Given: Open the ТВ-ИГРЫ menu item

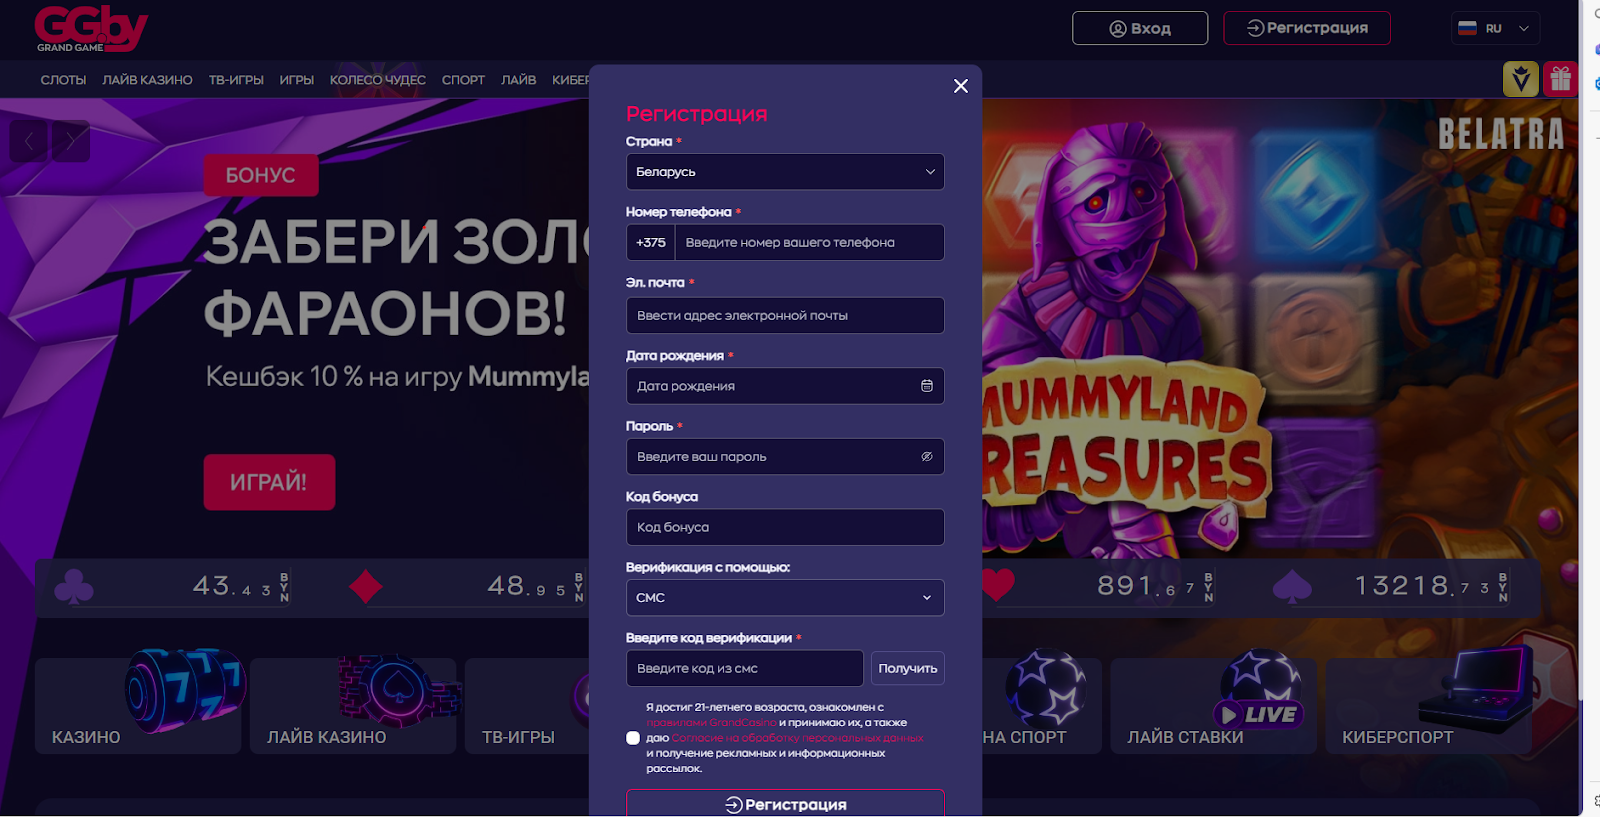Looking at the screenshot, I should coord(236,80).
